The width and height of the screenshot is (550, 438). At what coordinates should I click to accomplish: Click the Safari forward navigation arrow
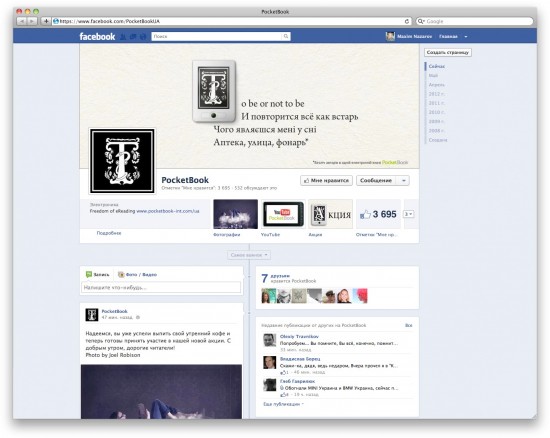coord(32,21)
